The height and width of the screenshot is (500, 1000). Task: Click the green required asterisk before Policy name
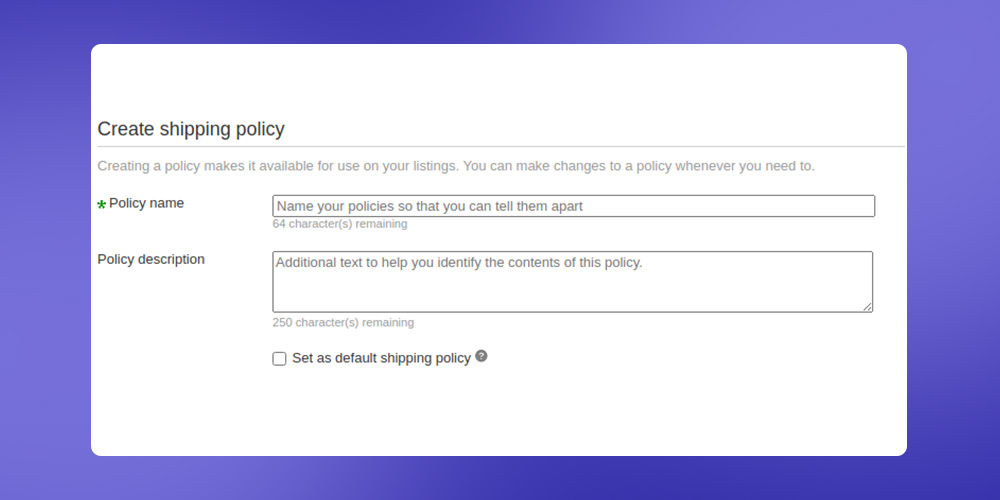[101, 205]
